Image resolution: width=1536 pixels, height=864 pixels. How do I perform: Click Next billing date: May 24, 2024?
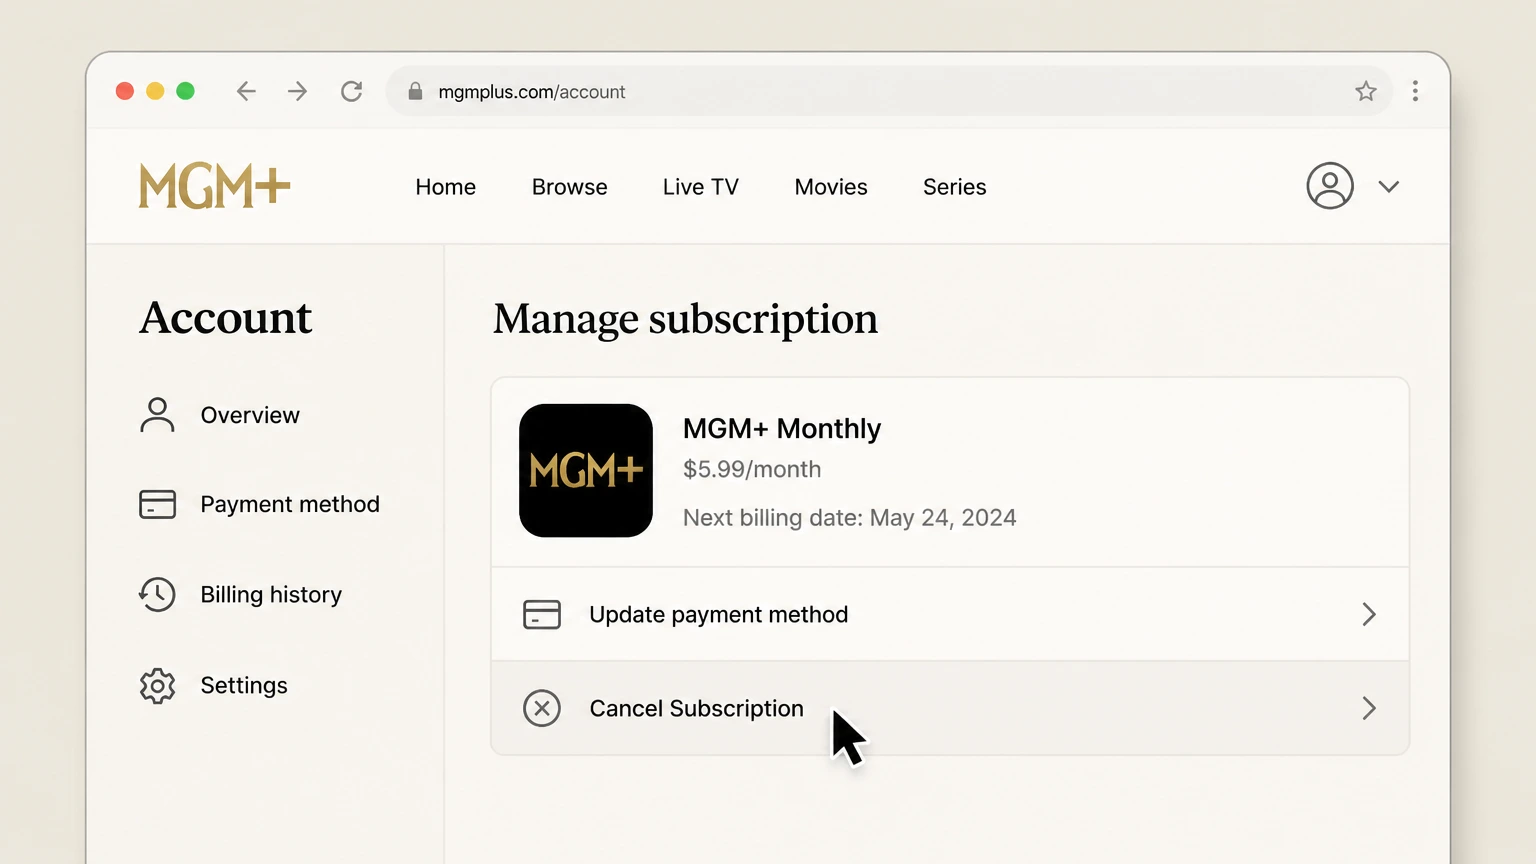pos(850,518)
